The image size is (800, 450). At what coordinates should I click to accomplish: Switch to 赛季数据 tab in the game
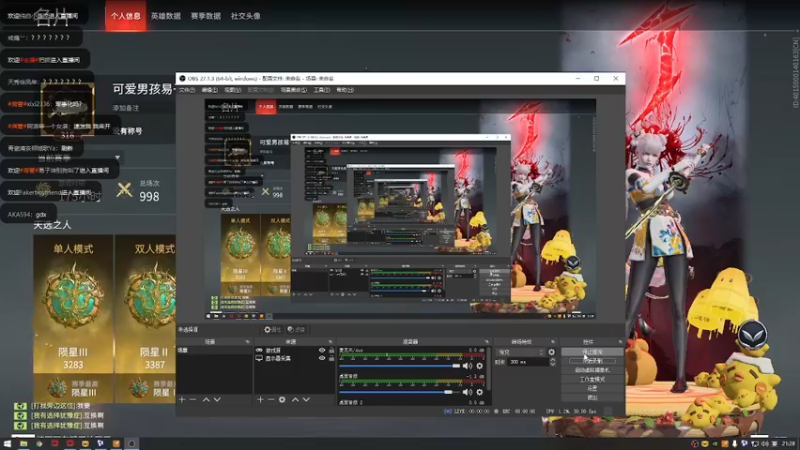click(x=206, y=16)
